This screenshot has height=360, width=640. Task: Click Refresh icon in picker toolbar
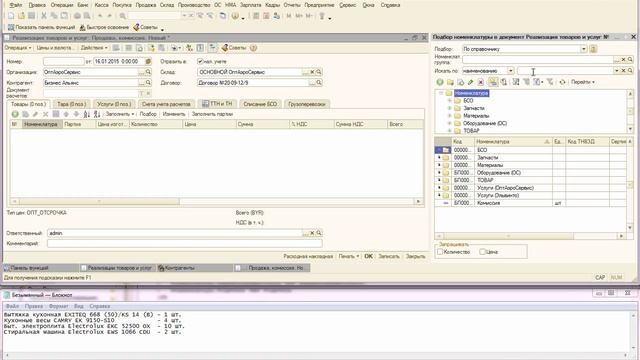562,82
